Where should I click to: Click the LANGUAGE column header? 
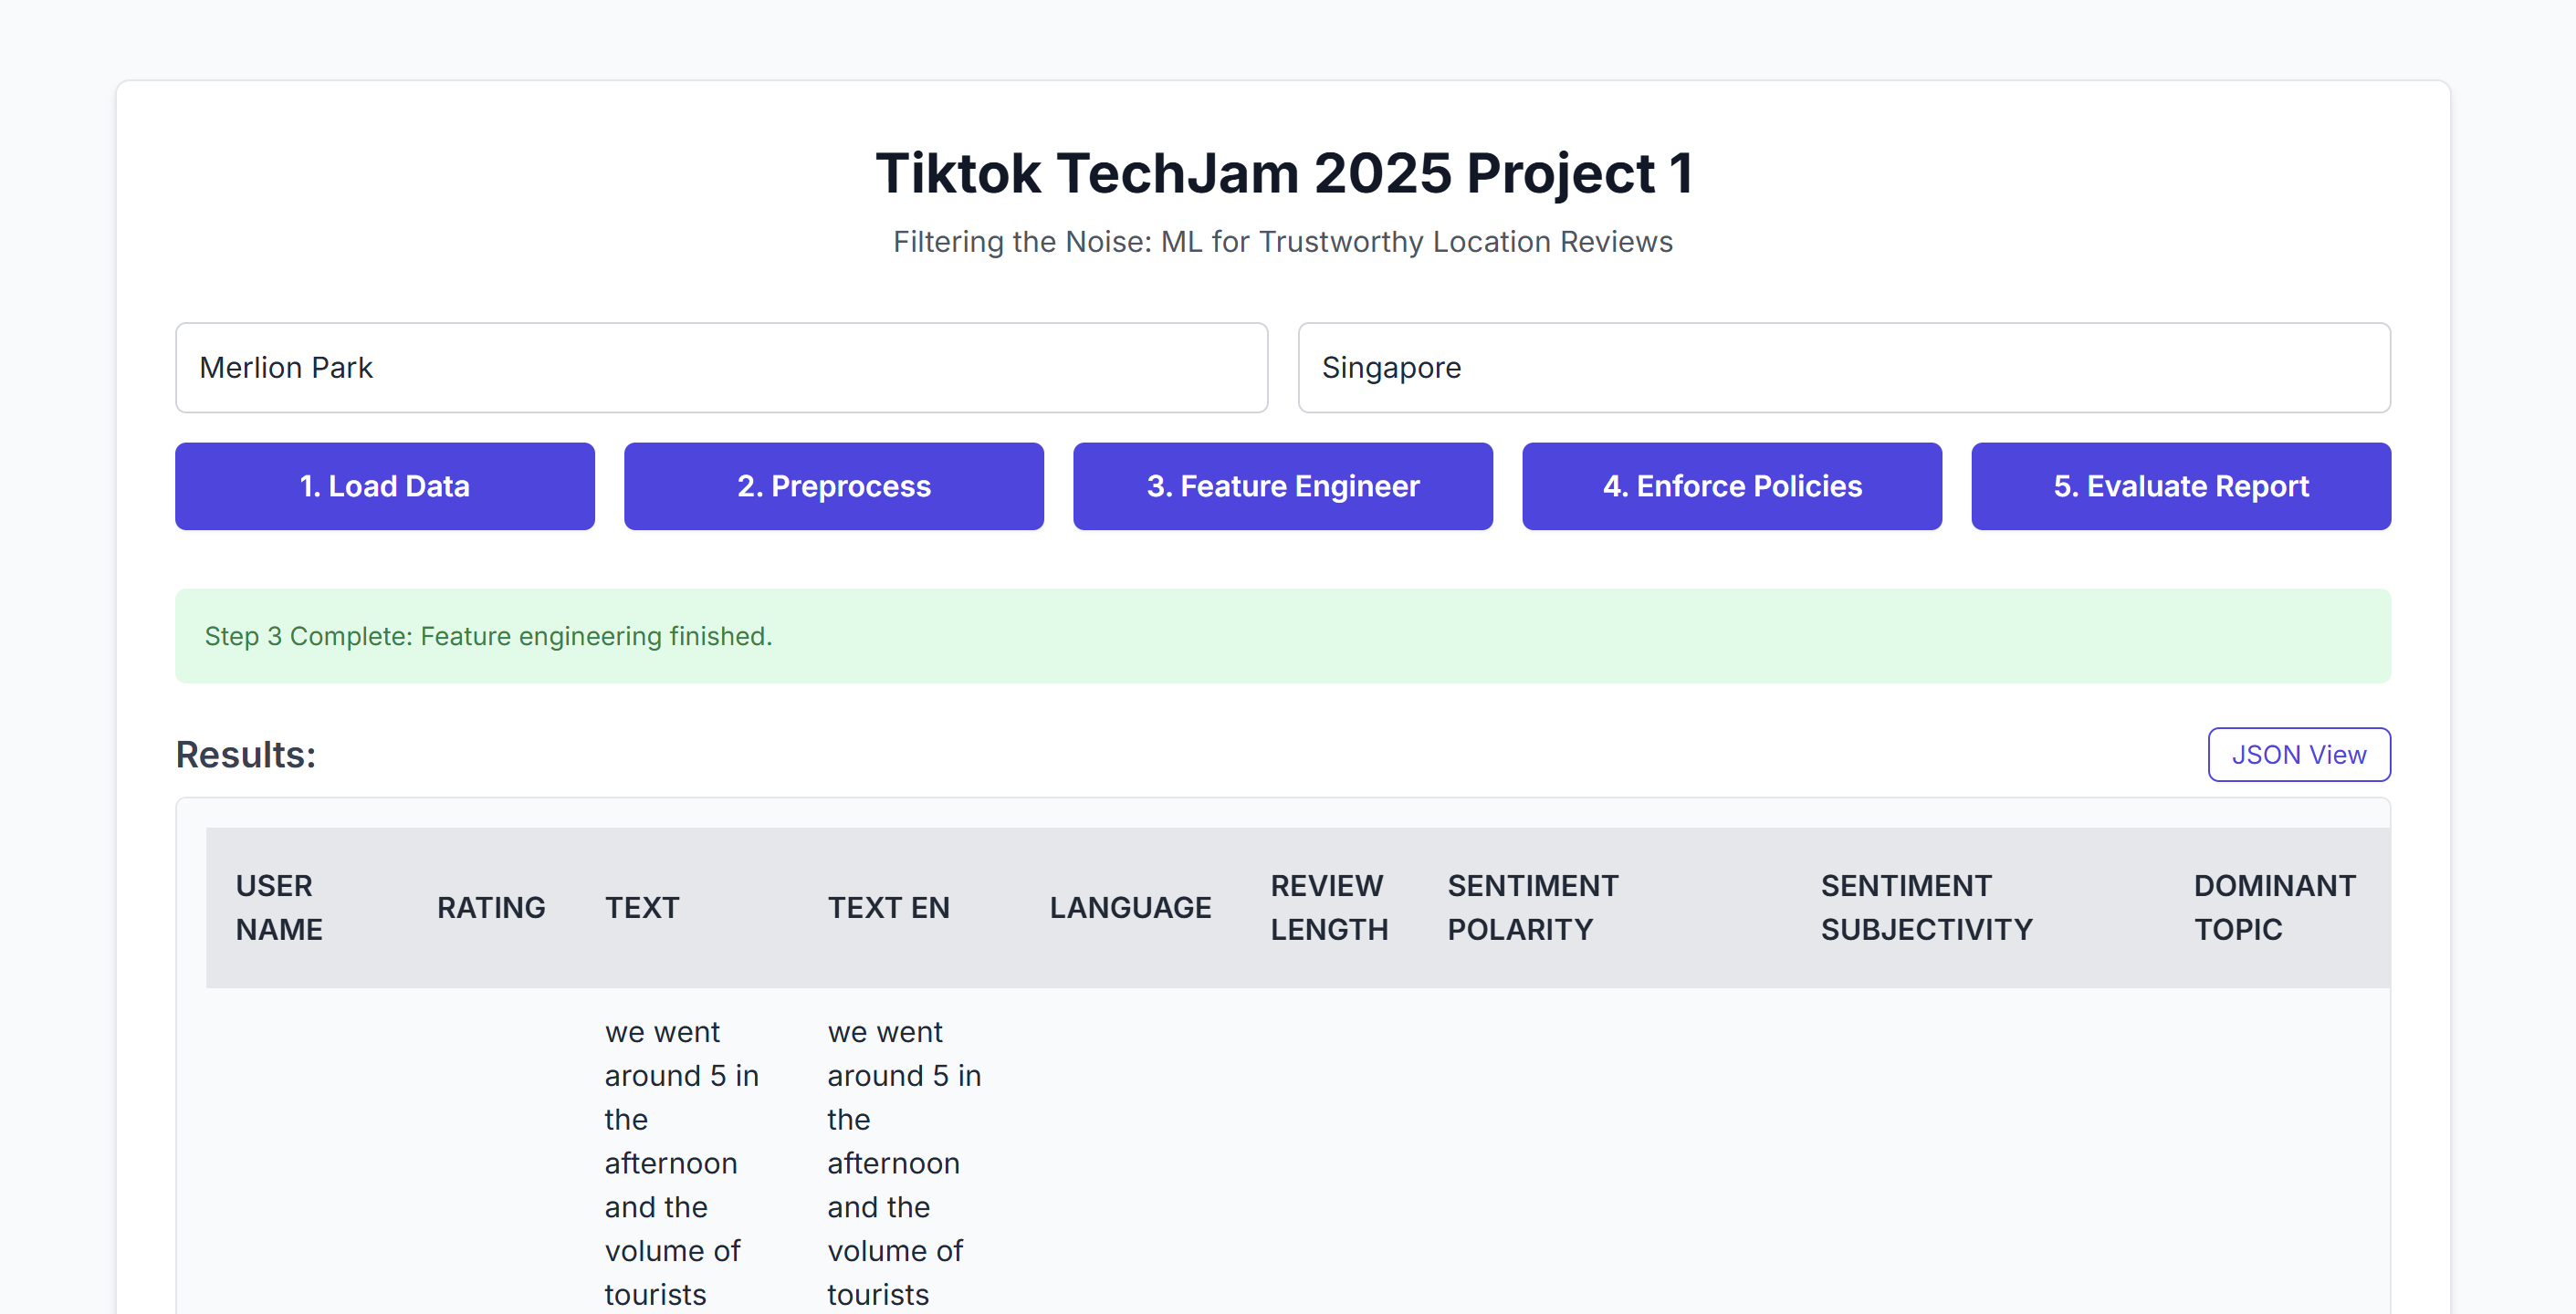(1130, 907)
